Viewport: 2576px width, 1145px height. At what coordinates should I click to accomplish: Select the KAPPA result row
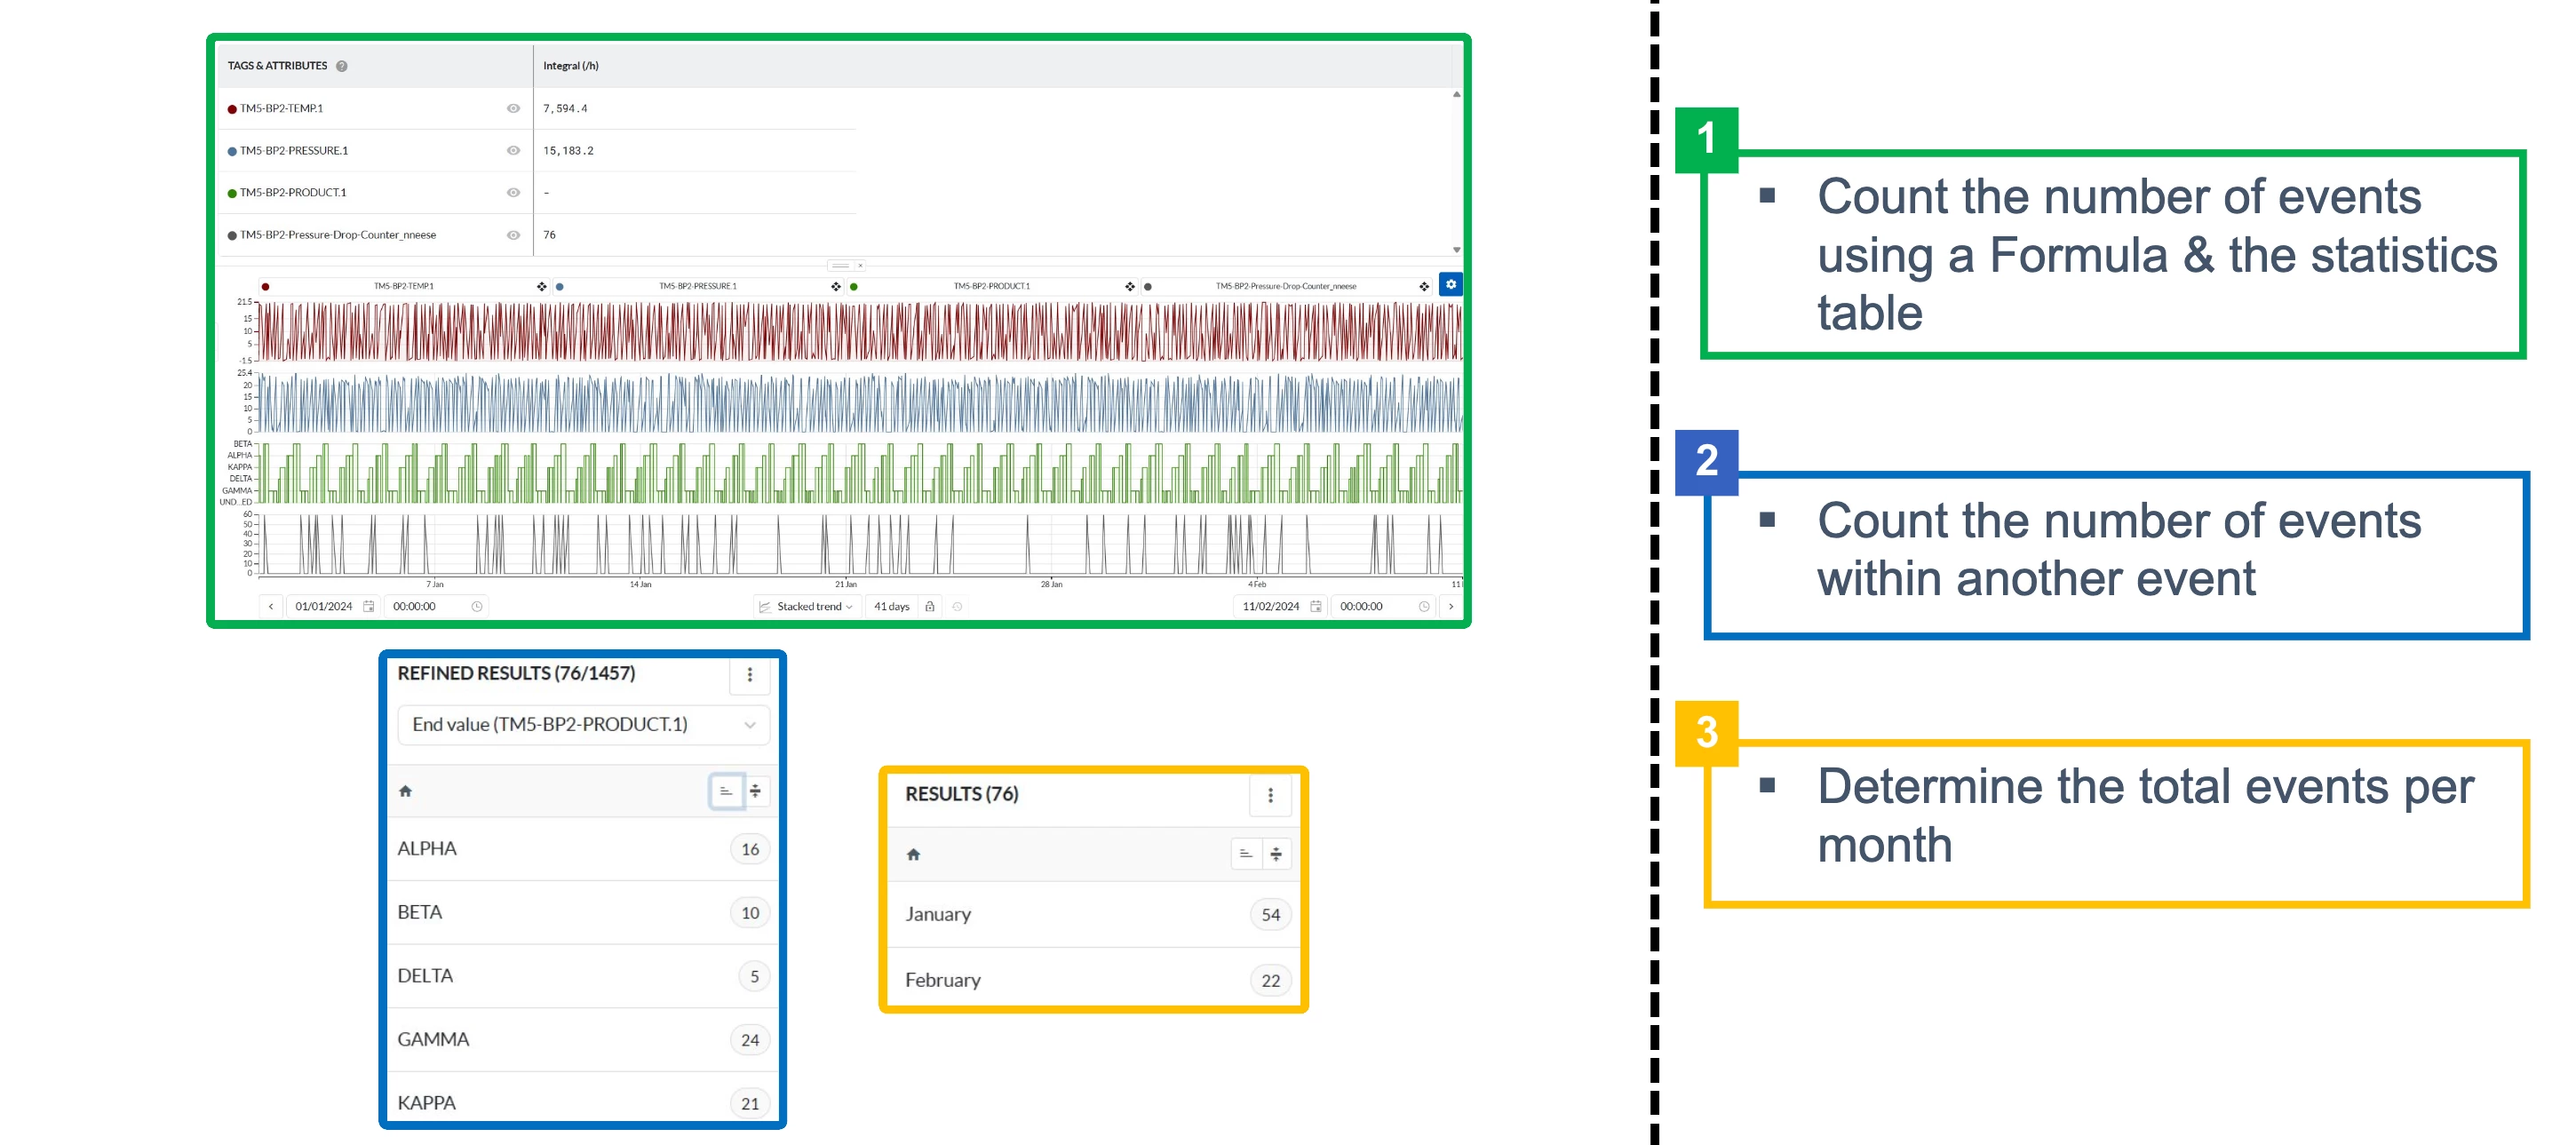pos(583,1099)
